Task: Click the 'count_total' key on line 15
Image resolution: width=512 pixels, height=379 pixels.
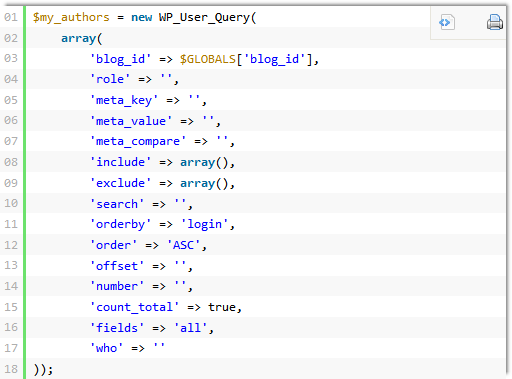Action: coord(134,307)
